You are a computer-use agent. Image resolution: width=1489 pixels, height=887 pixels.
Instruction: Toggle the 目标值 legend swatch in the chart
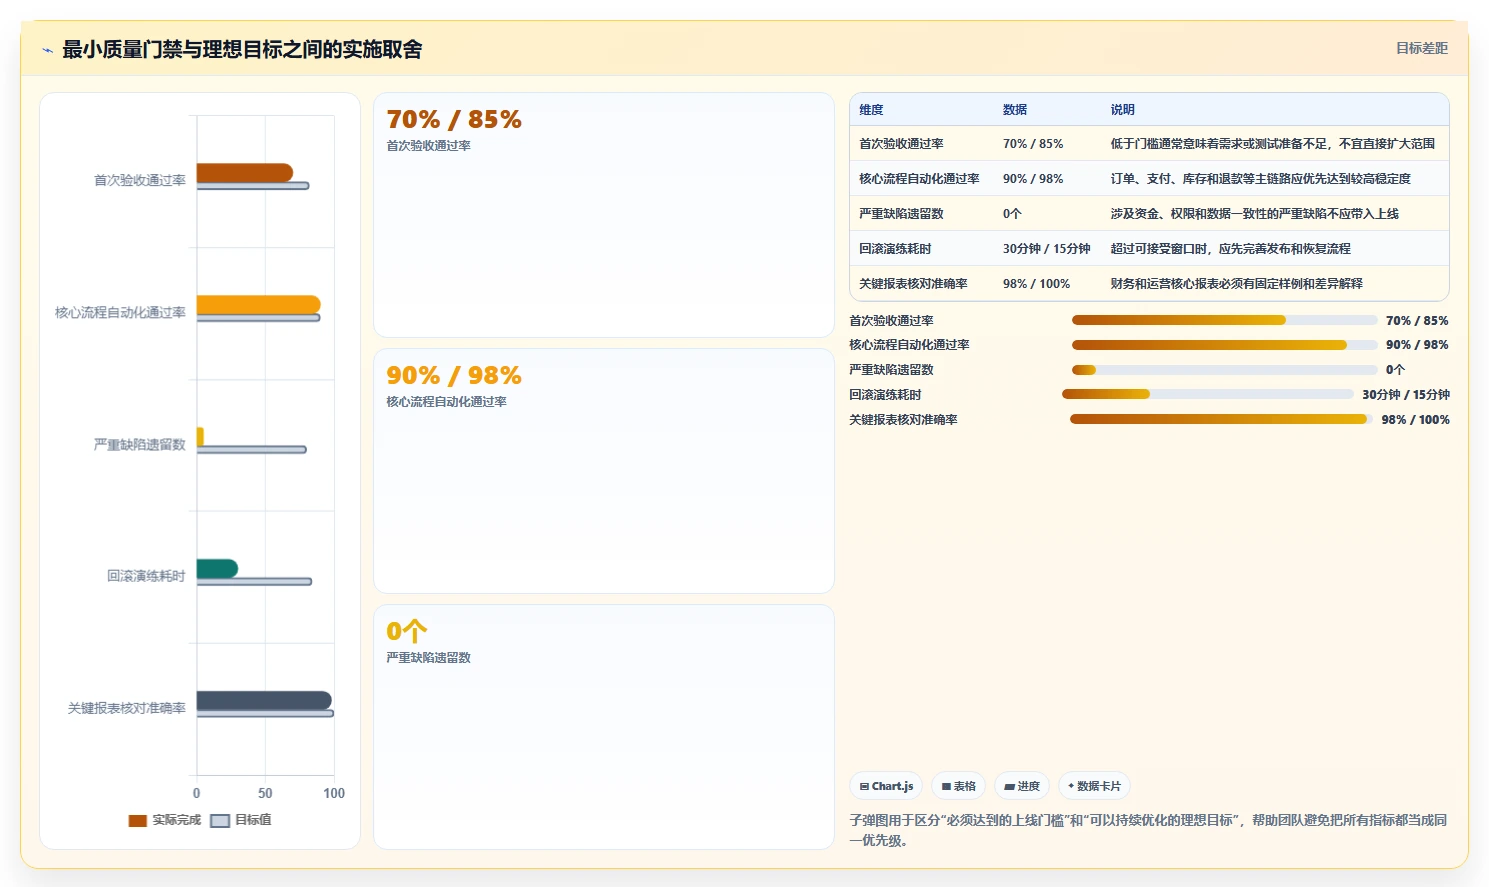click(220, 820)
